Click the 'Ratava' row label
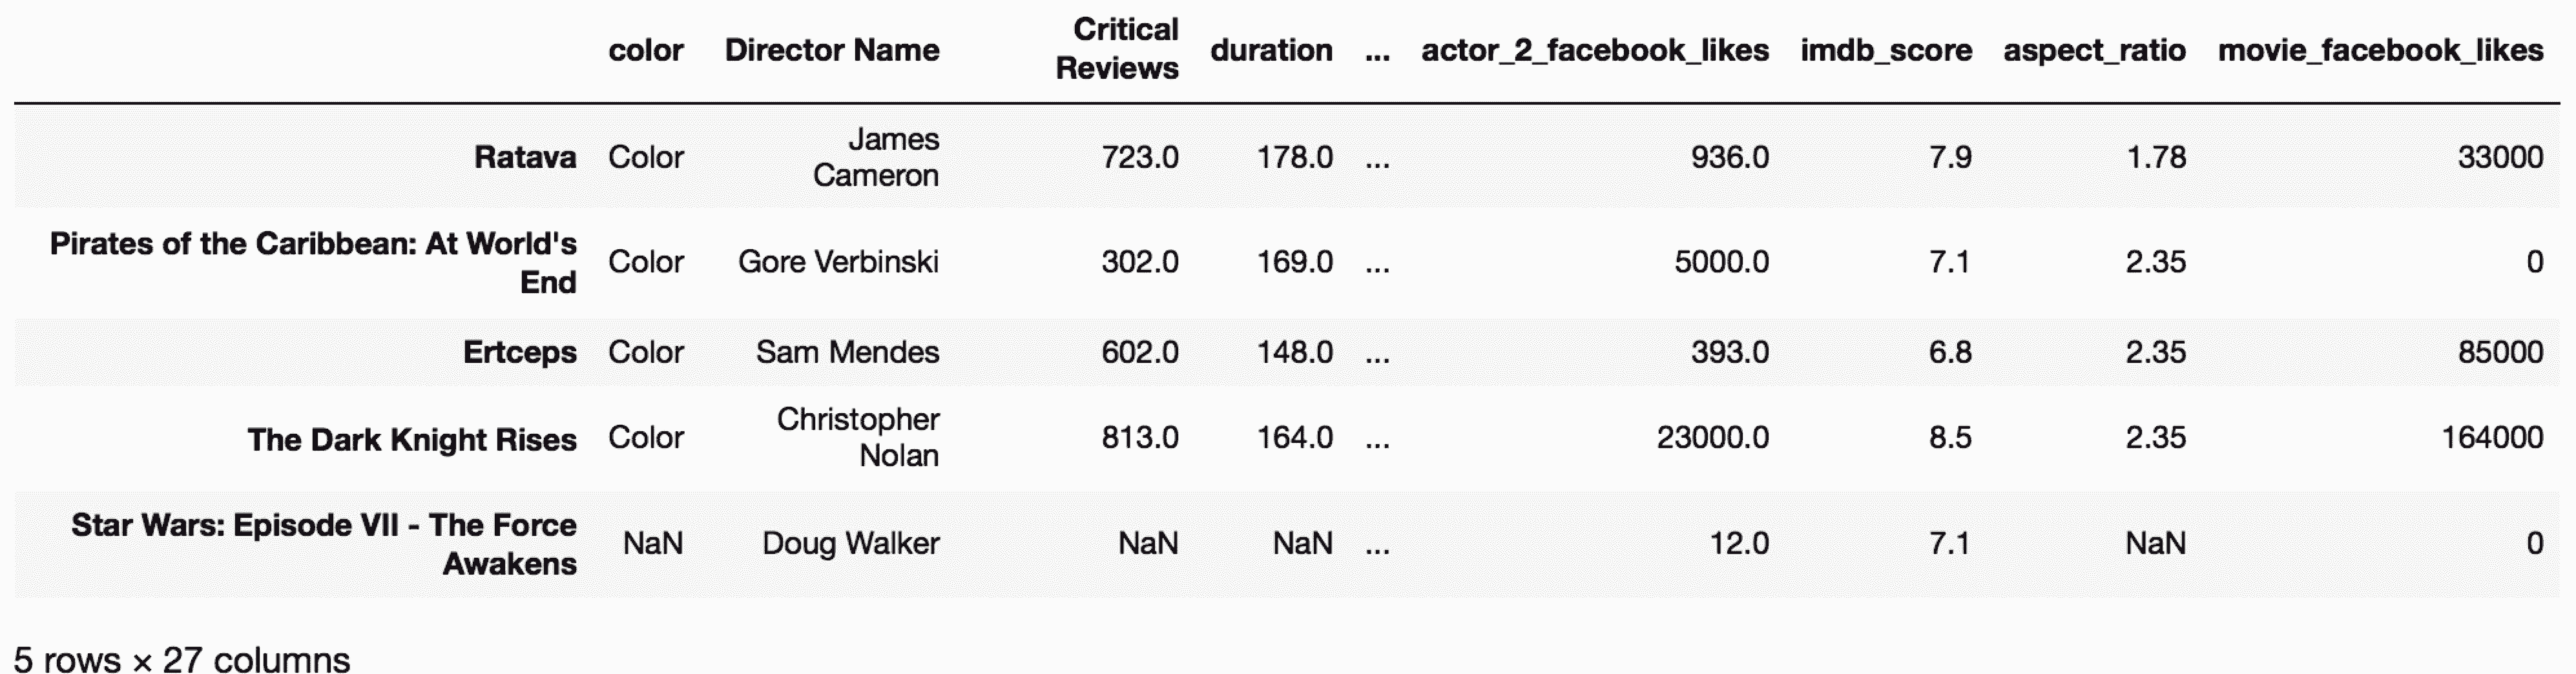 tap(525, 157)
